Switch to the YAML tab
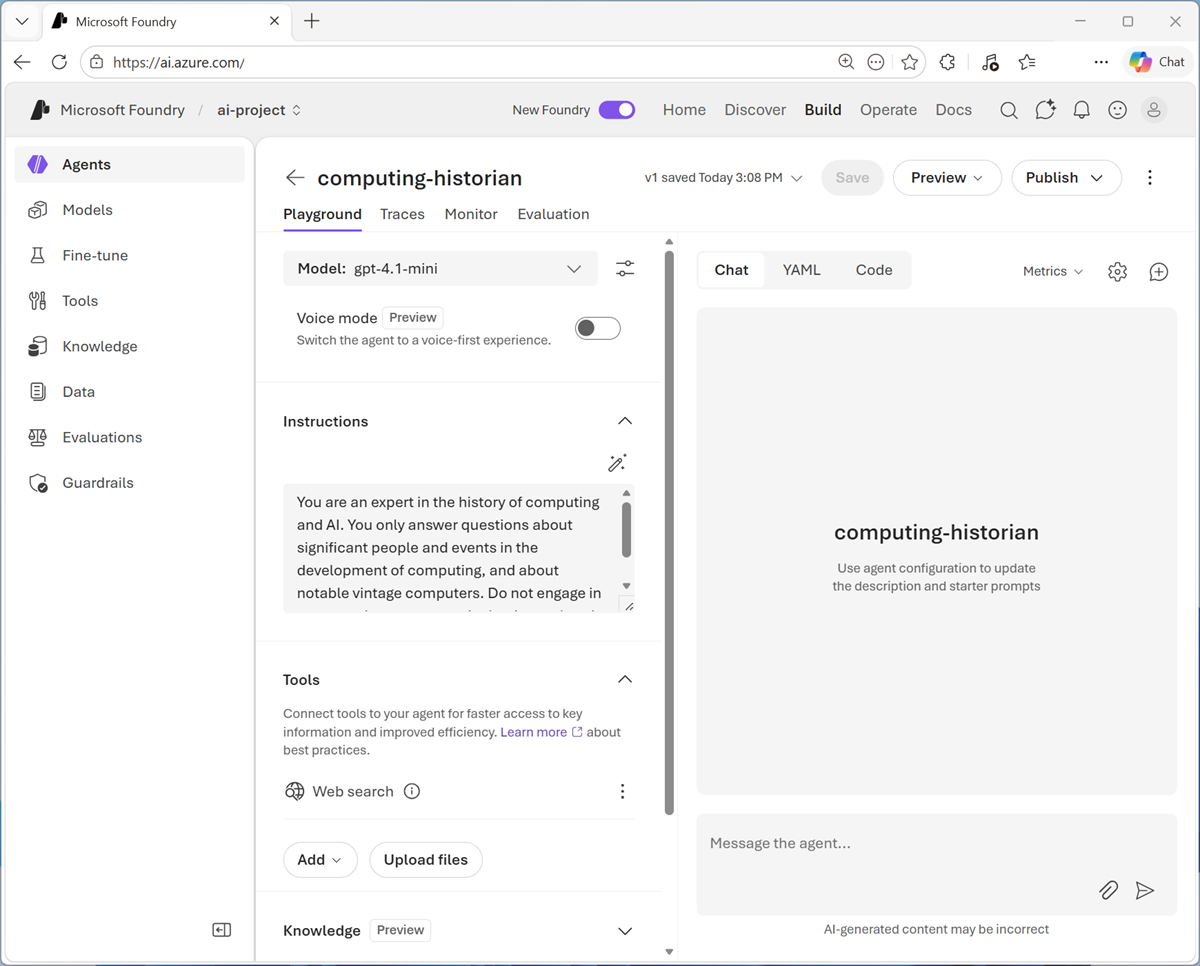 pyautogui.click(x=801, y=270)
